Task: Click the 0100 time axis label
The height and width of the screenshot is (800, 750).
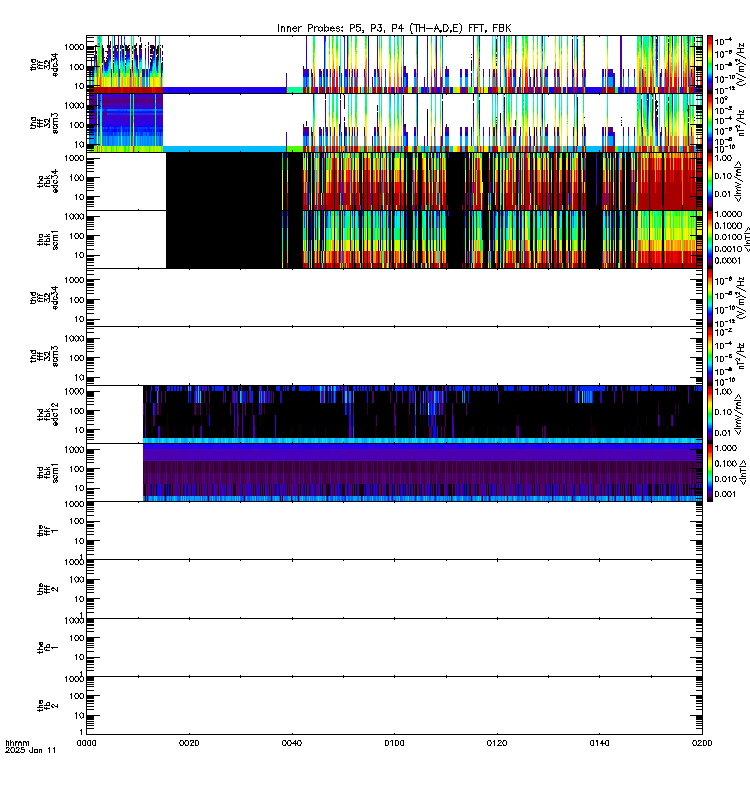Action: [394, 743]
